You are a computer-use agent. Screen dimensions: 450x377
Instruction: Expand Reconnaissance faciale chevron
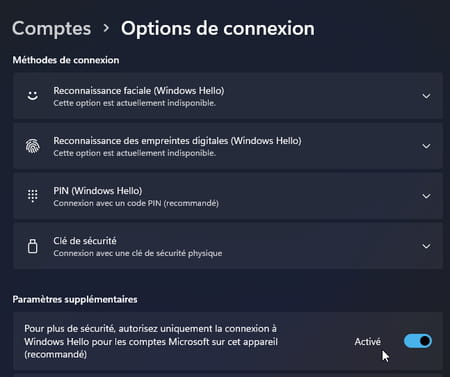[x=426, y=96]
